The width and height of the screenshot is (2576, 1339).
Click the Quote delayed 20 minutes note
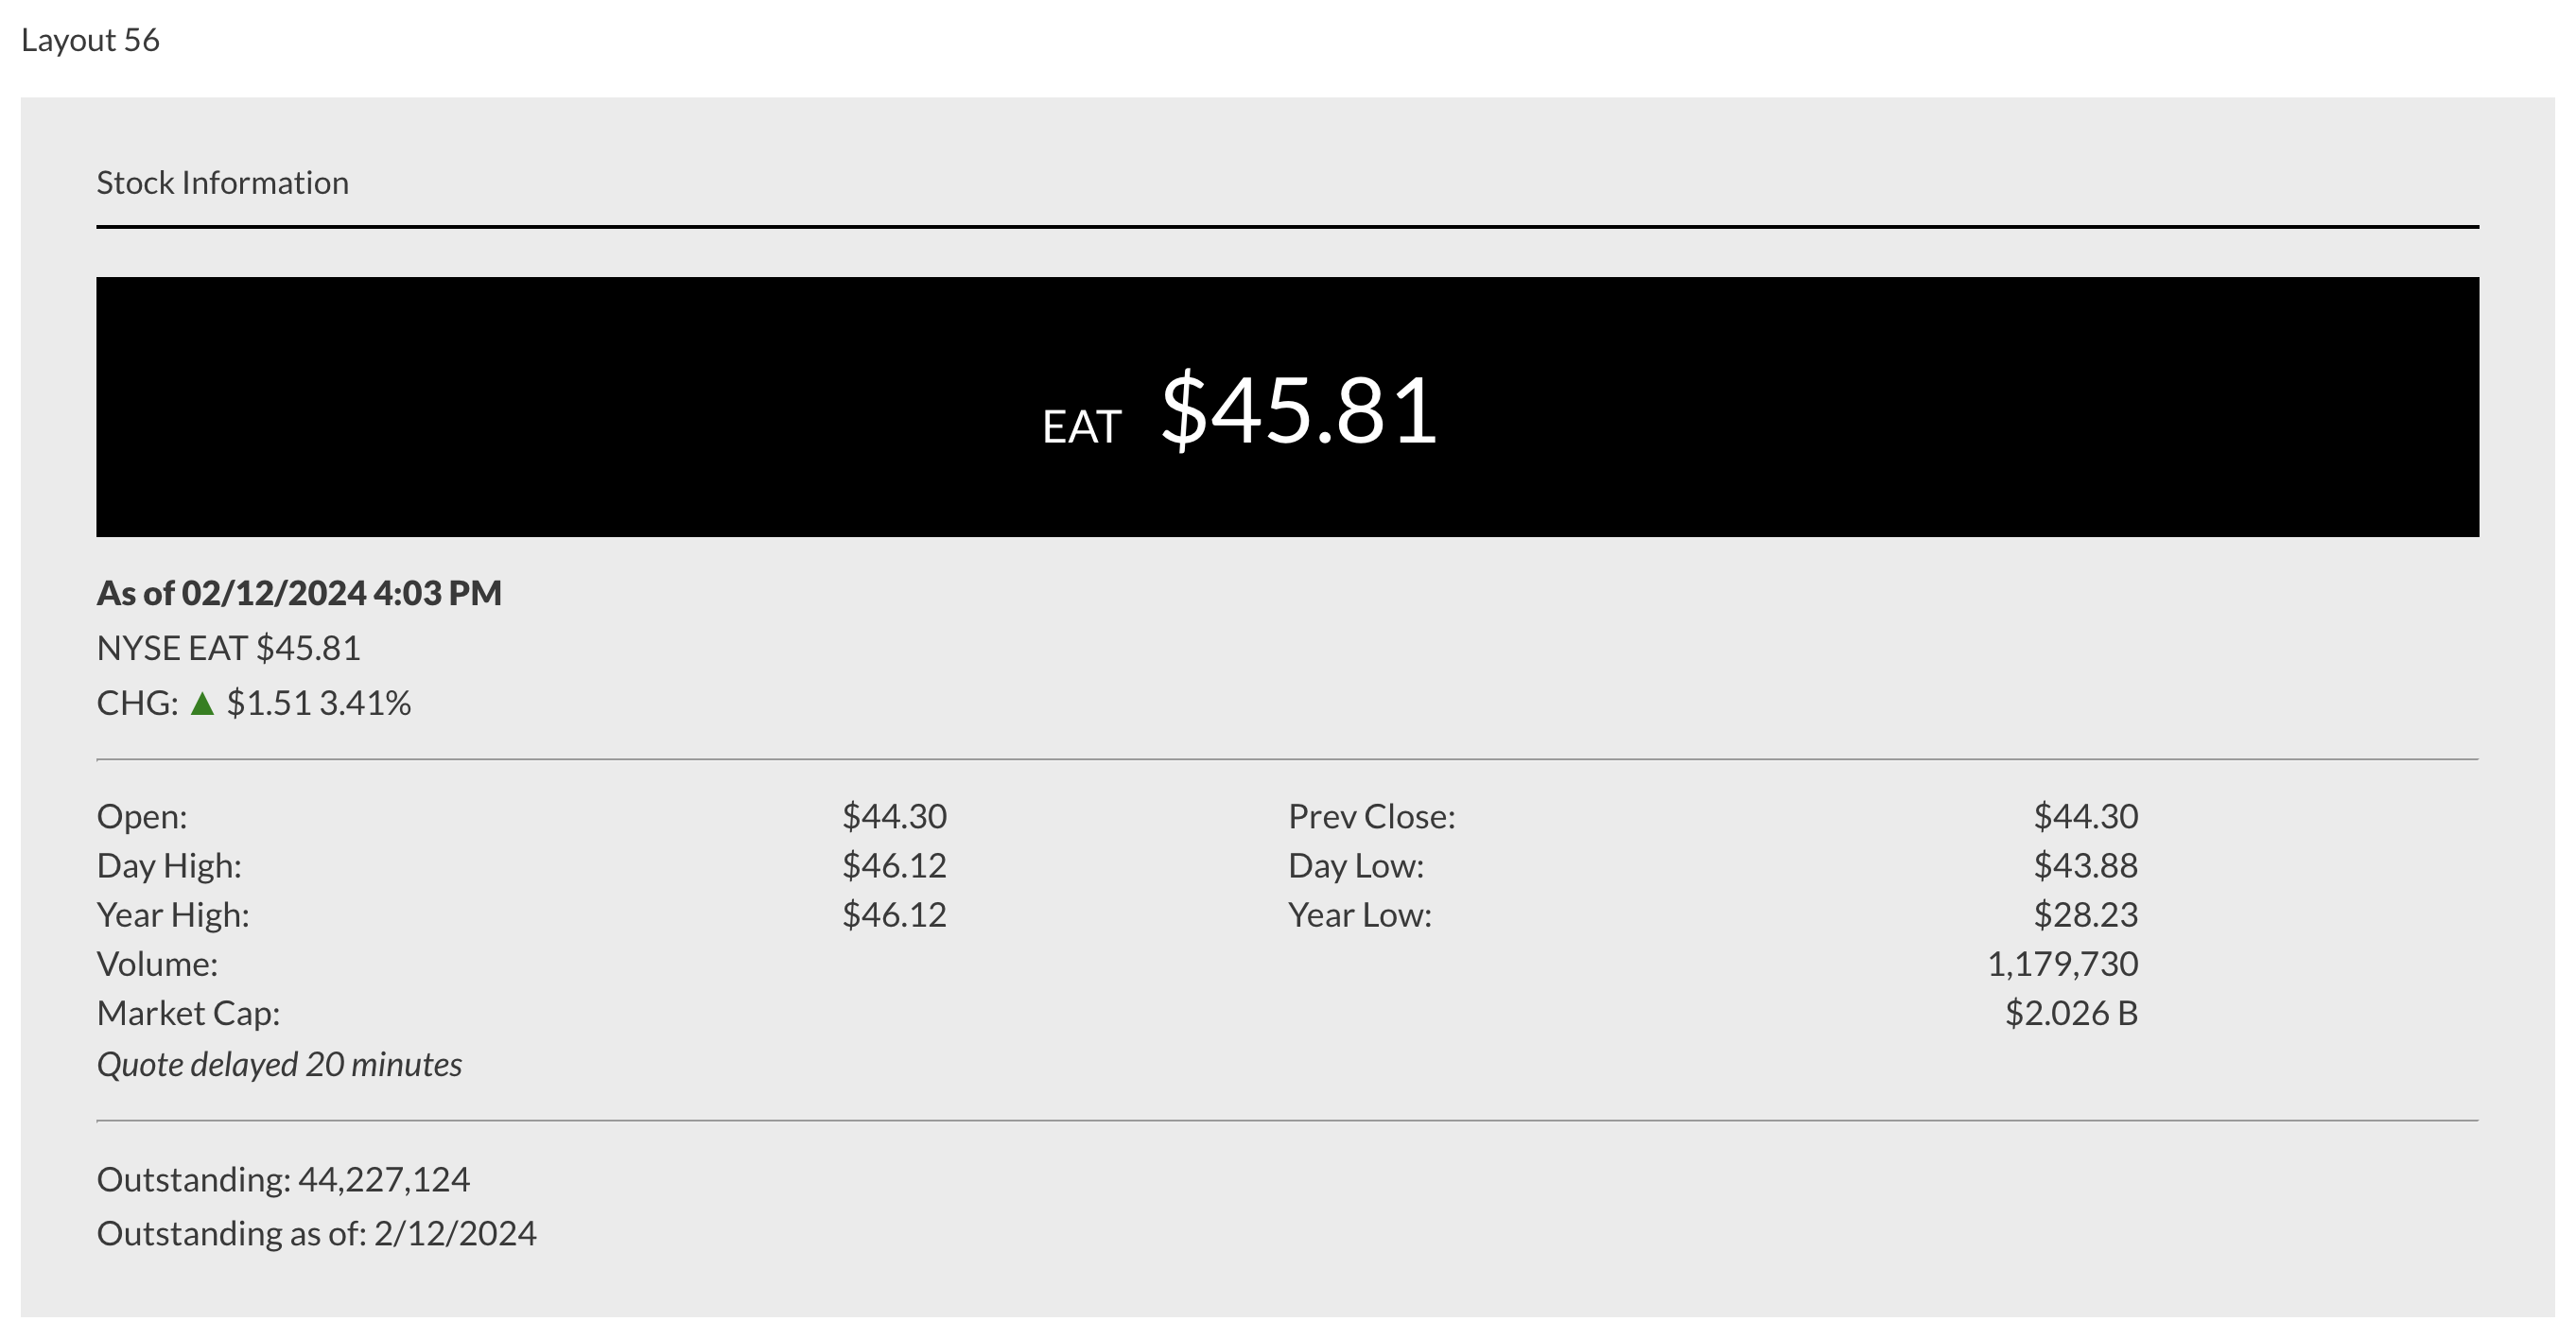[279, 1064]
